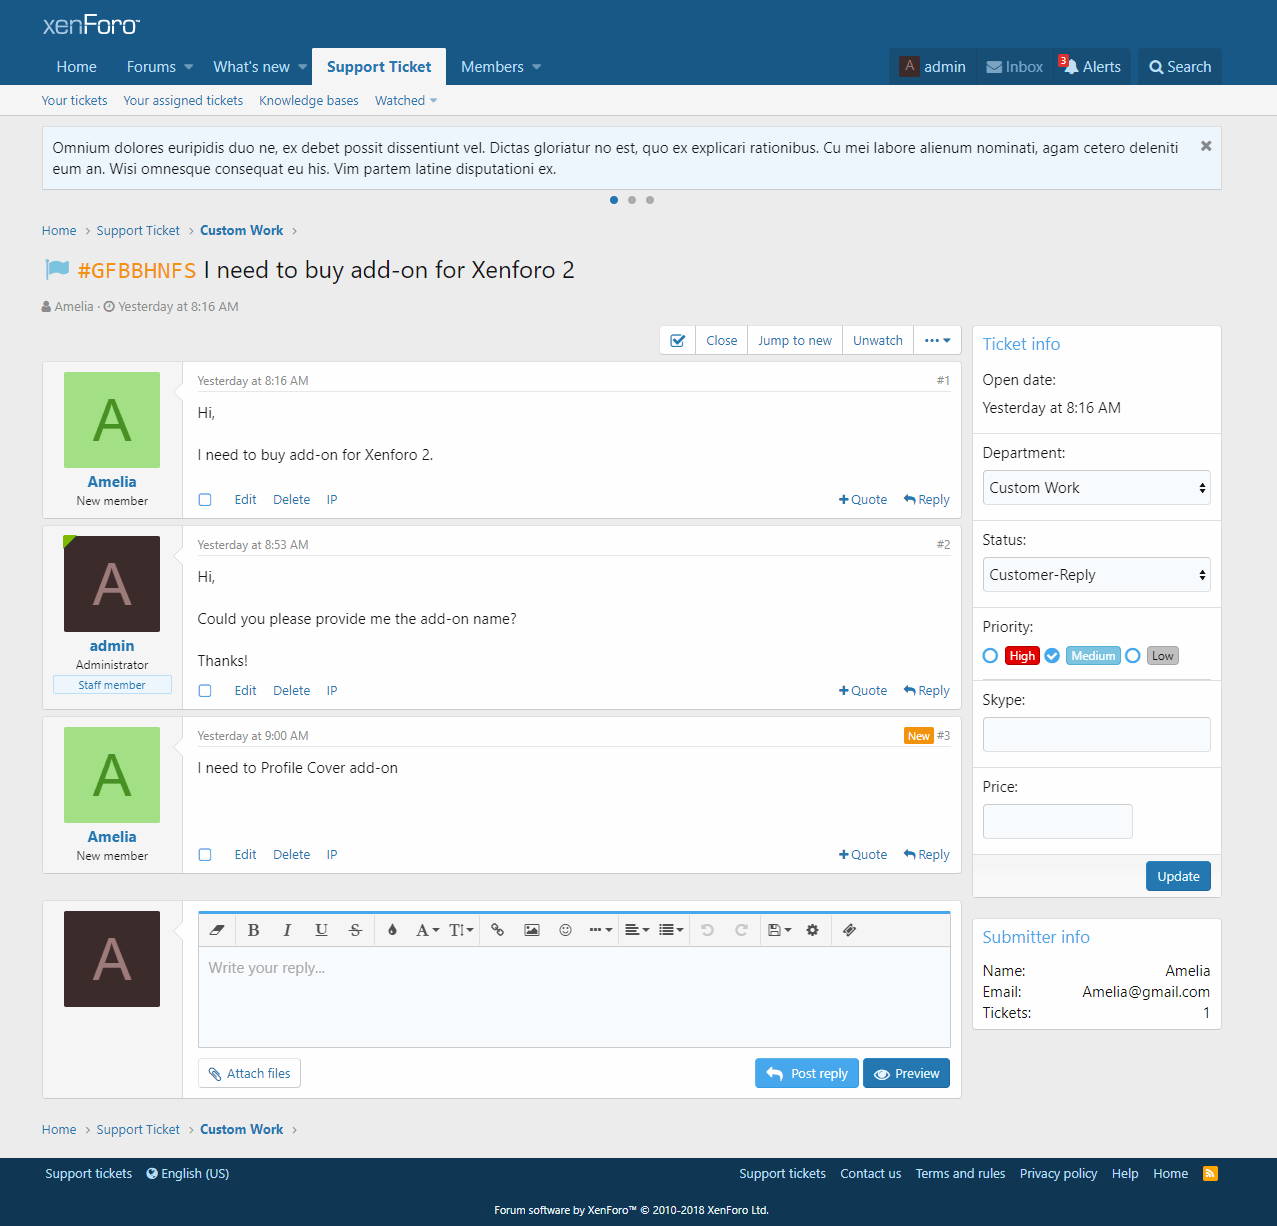
Task: Select the Low priority radio button
Action: tap(1132, 656)
